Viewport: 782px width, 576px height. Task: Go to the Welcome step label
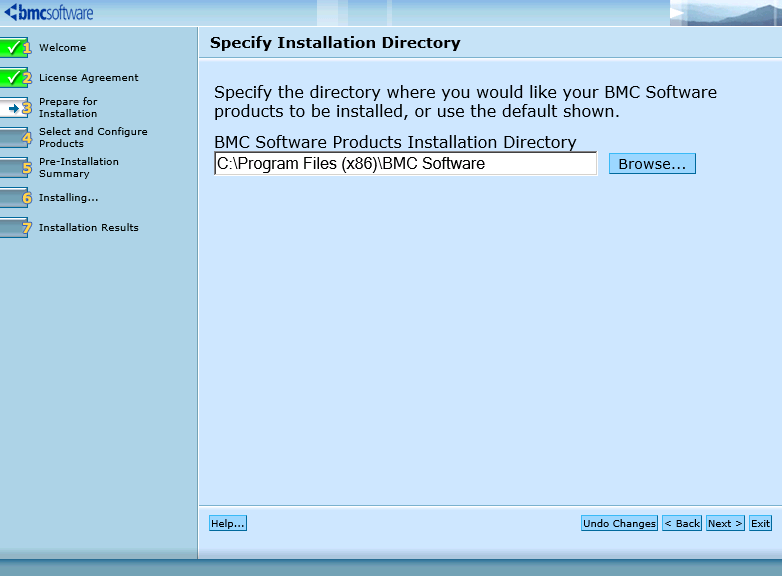[63, 48]
